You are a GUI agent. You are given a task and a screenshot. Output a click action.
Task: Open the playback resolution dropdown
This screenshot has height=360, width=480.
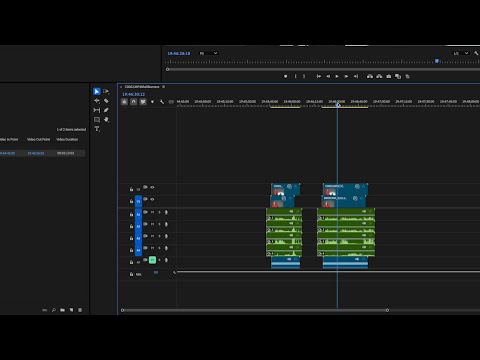click(461, 53)
